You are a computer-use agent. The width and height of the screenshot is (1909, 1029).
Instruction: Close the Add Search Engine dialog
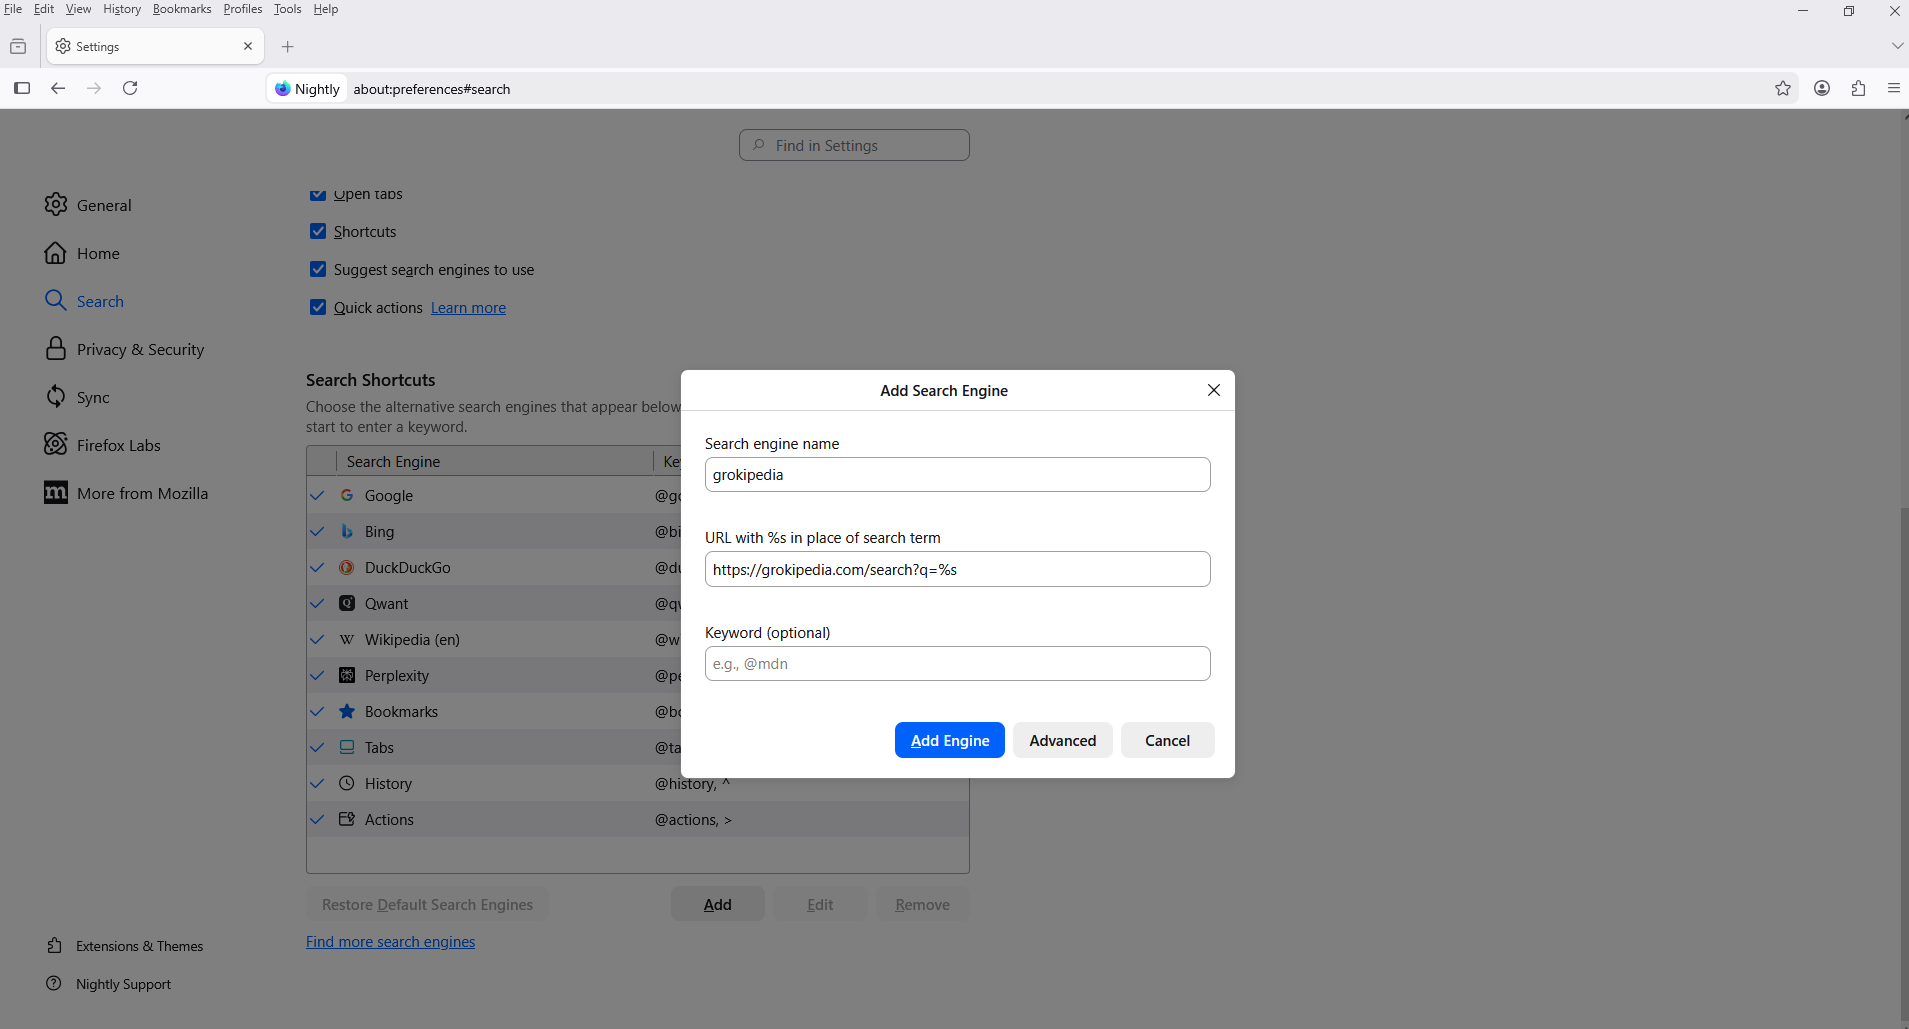1213,390
